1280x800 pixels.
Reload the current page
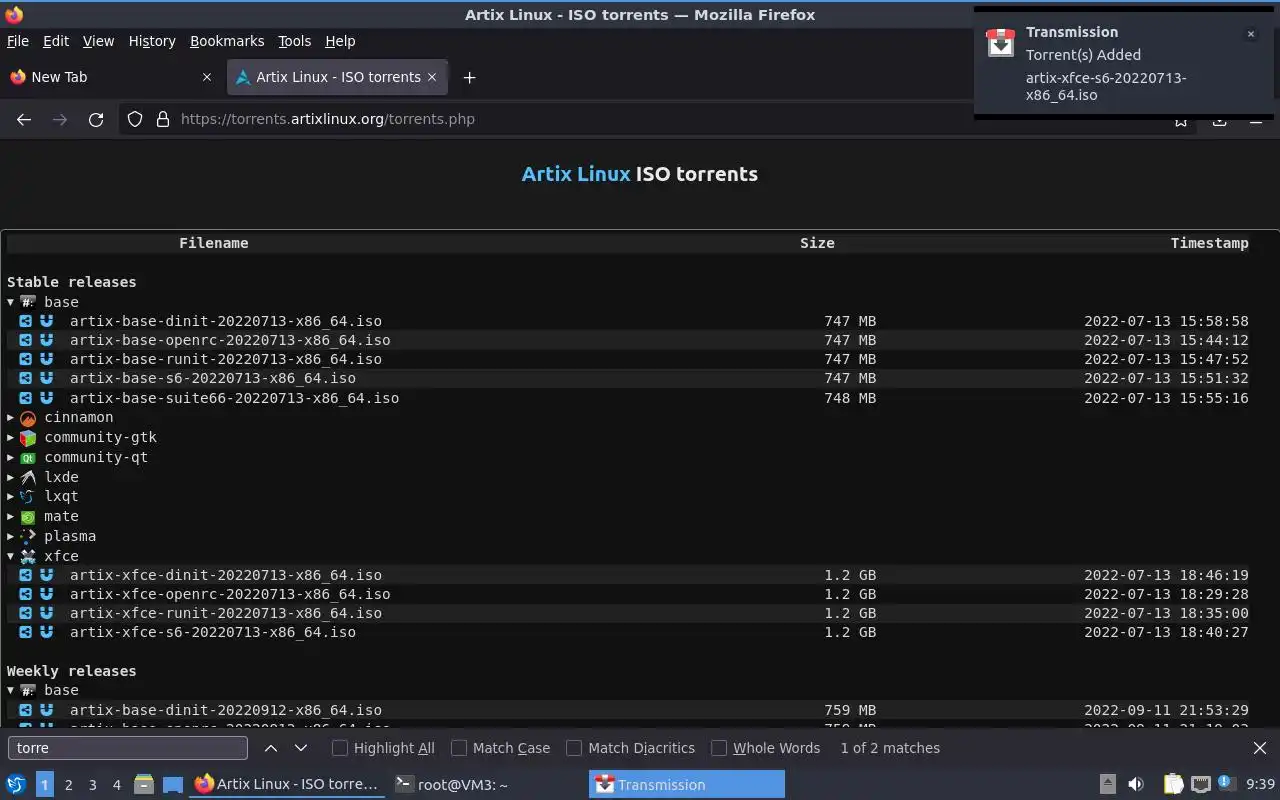tap(96, 119)
